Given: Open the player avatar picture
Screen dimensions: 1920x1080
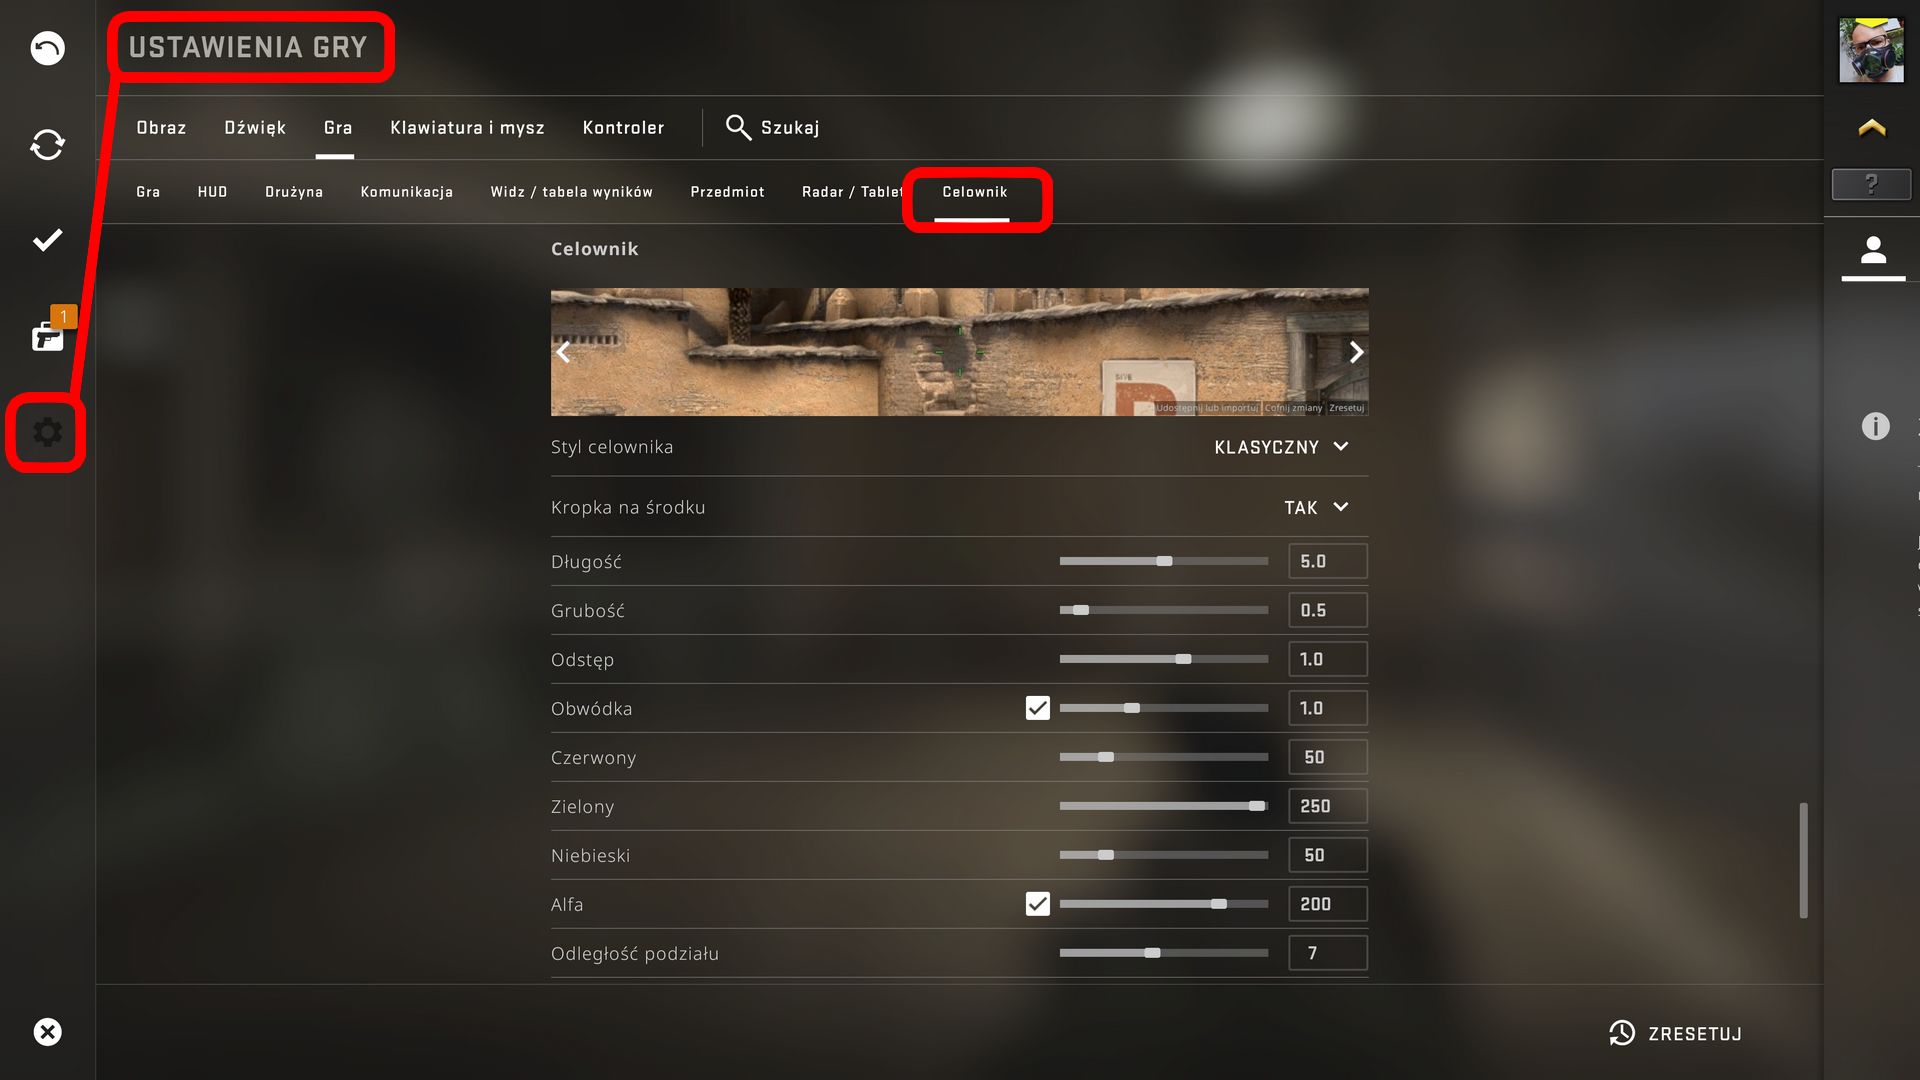Looking at the screenshot, I should click(1871, 49).
